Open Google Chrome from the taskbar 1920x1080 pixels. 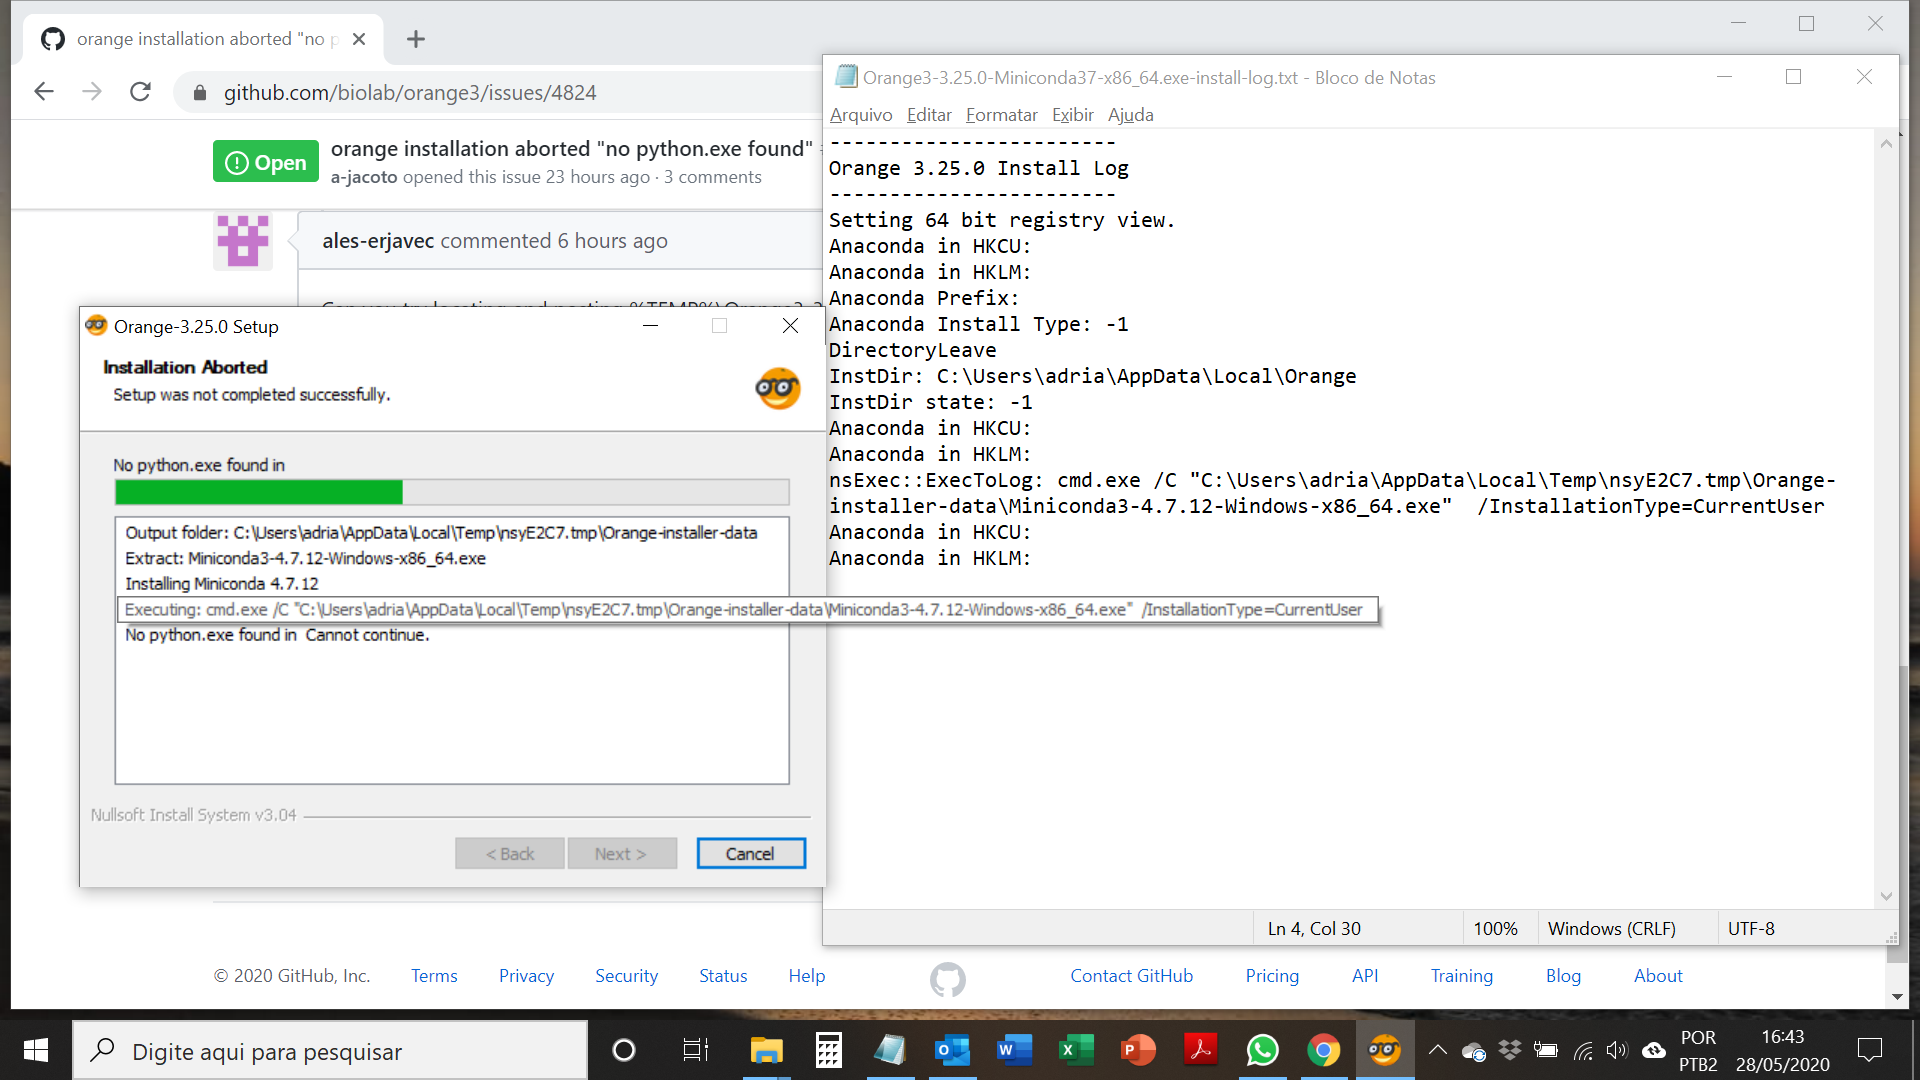(x=1324, y=1050)
